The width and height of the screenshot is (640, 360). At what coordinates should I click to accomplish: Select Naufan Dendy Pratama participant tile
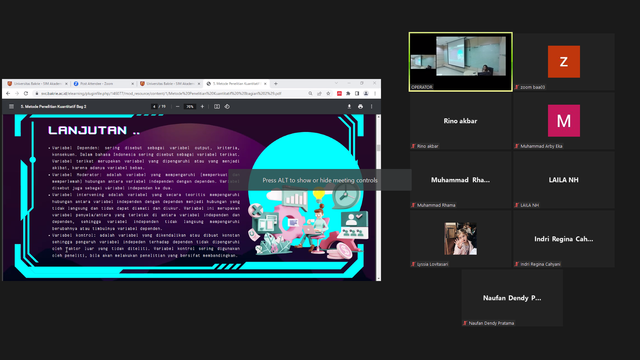[x=512, y=298]
